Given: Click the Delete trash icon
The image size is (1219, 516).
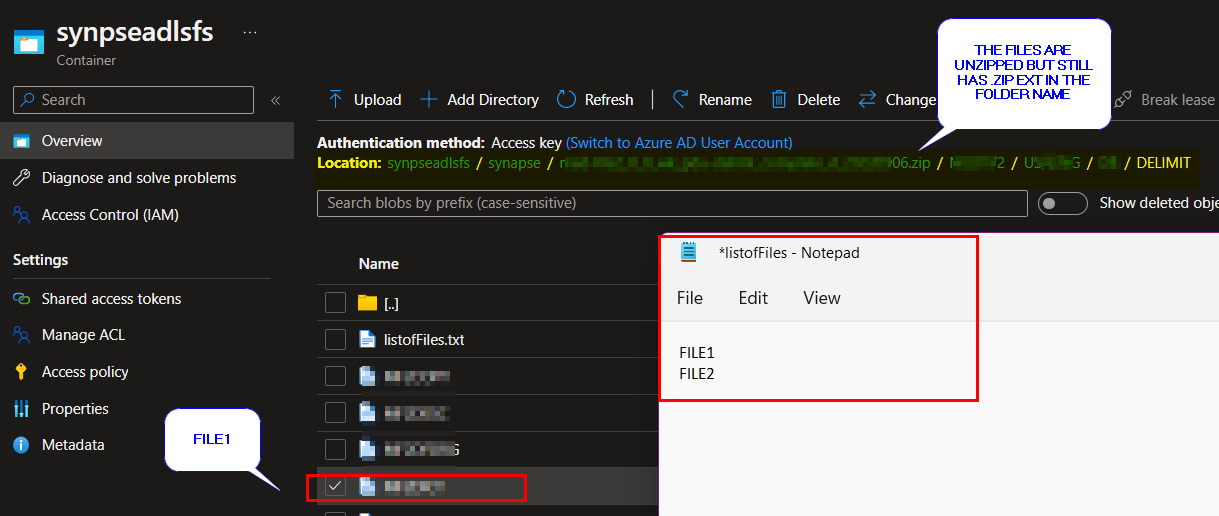Looking at the screenshot, I should pos(779,99).
